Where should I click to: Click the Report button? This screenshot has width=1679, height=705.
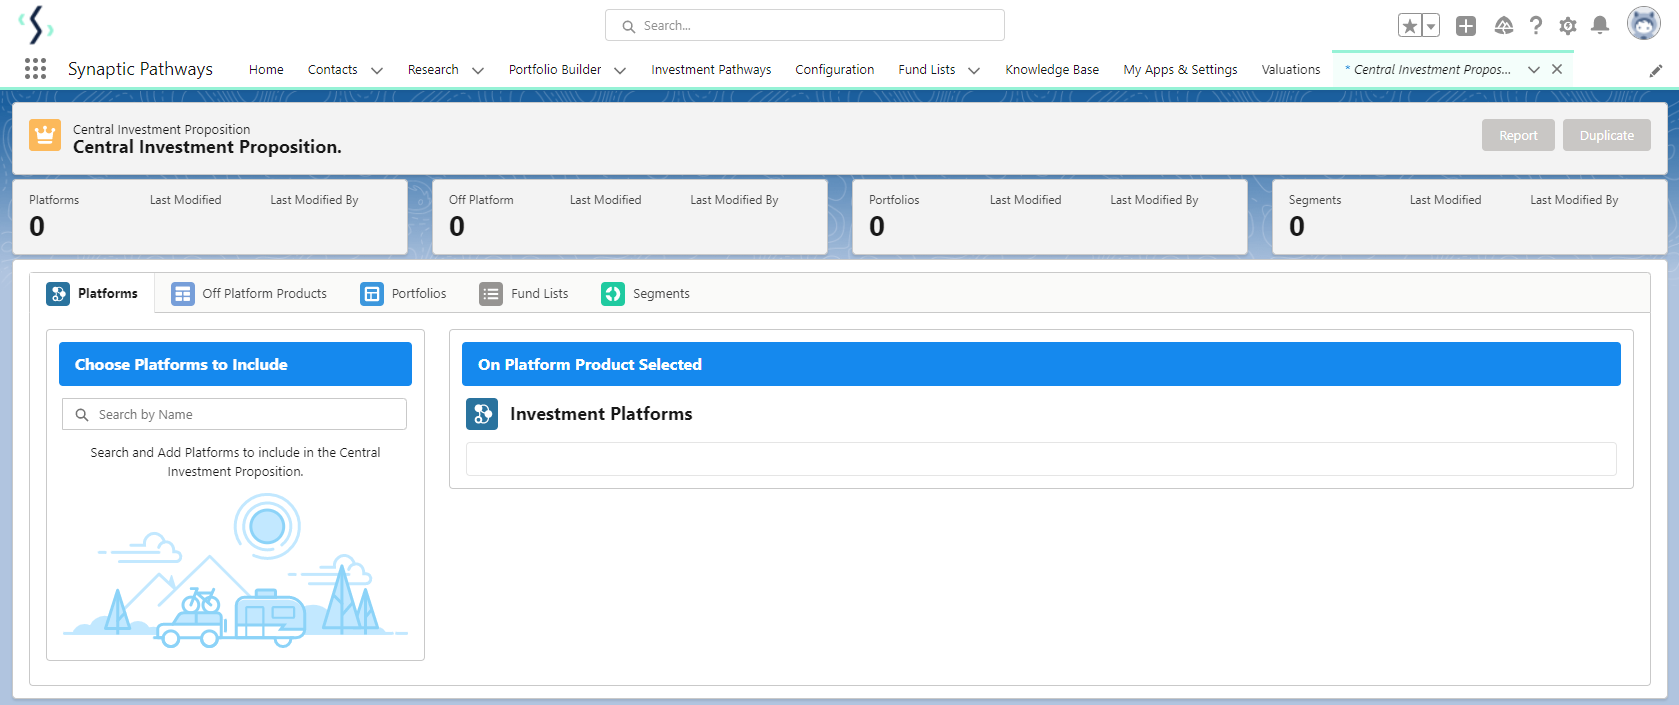click(1518, 135)
